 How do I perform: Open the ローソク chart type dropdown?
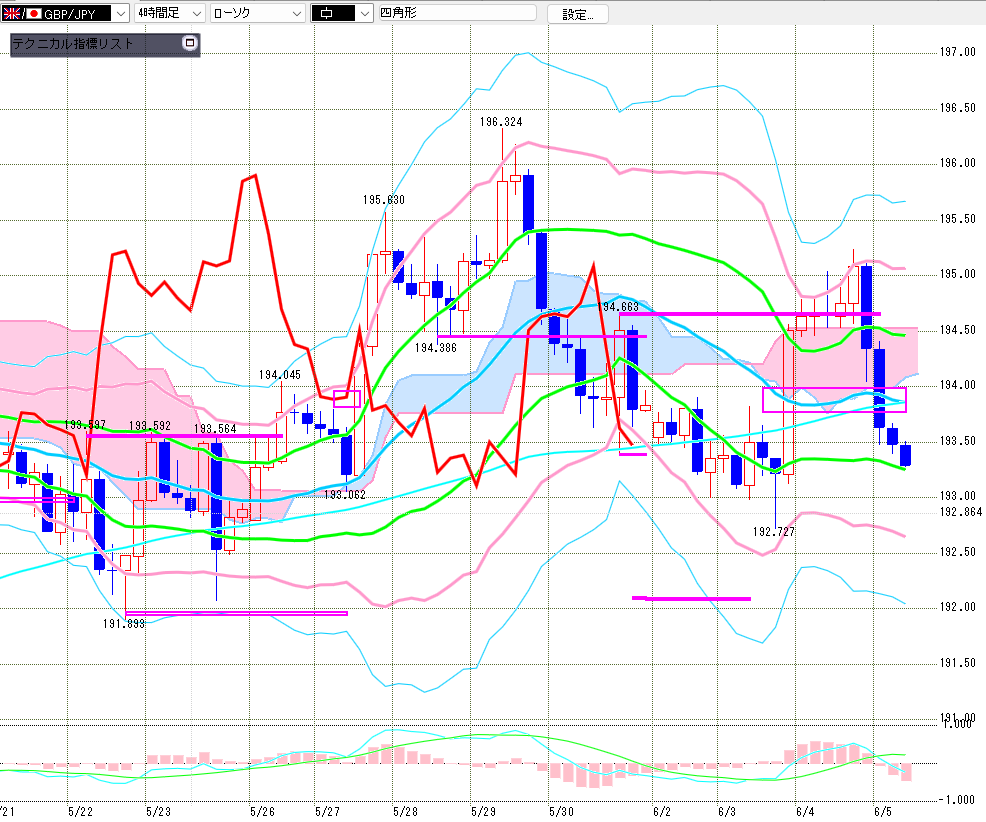click(x=258, y=13)
